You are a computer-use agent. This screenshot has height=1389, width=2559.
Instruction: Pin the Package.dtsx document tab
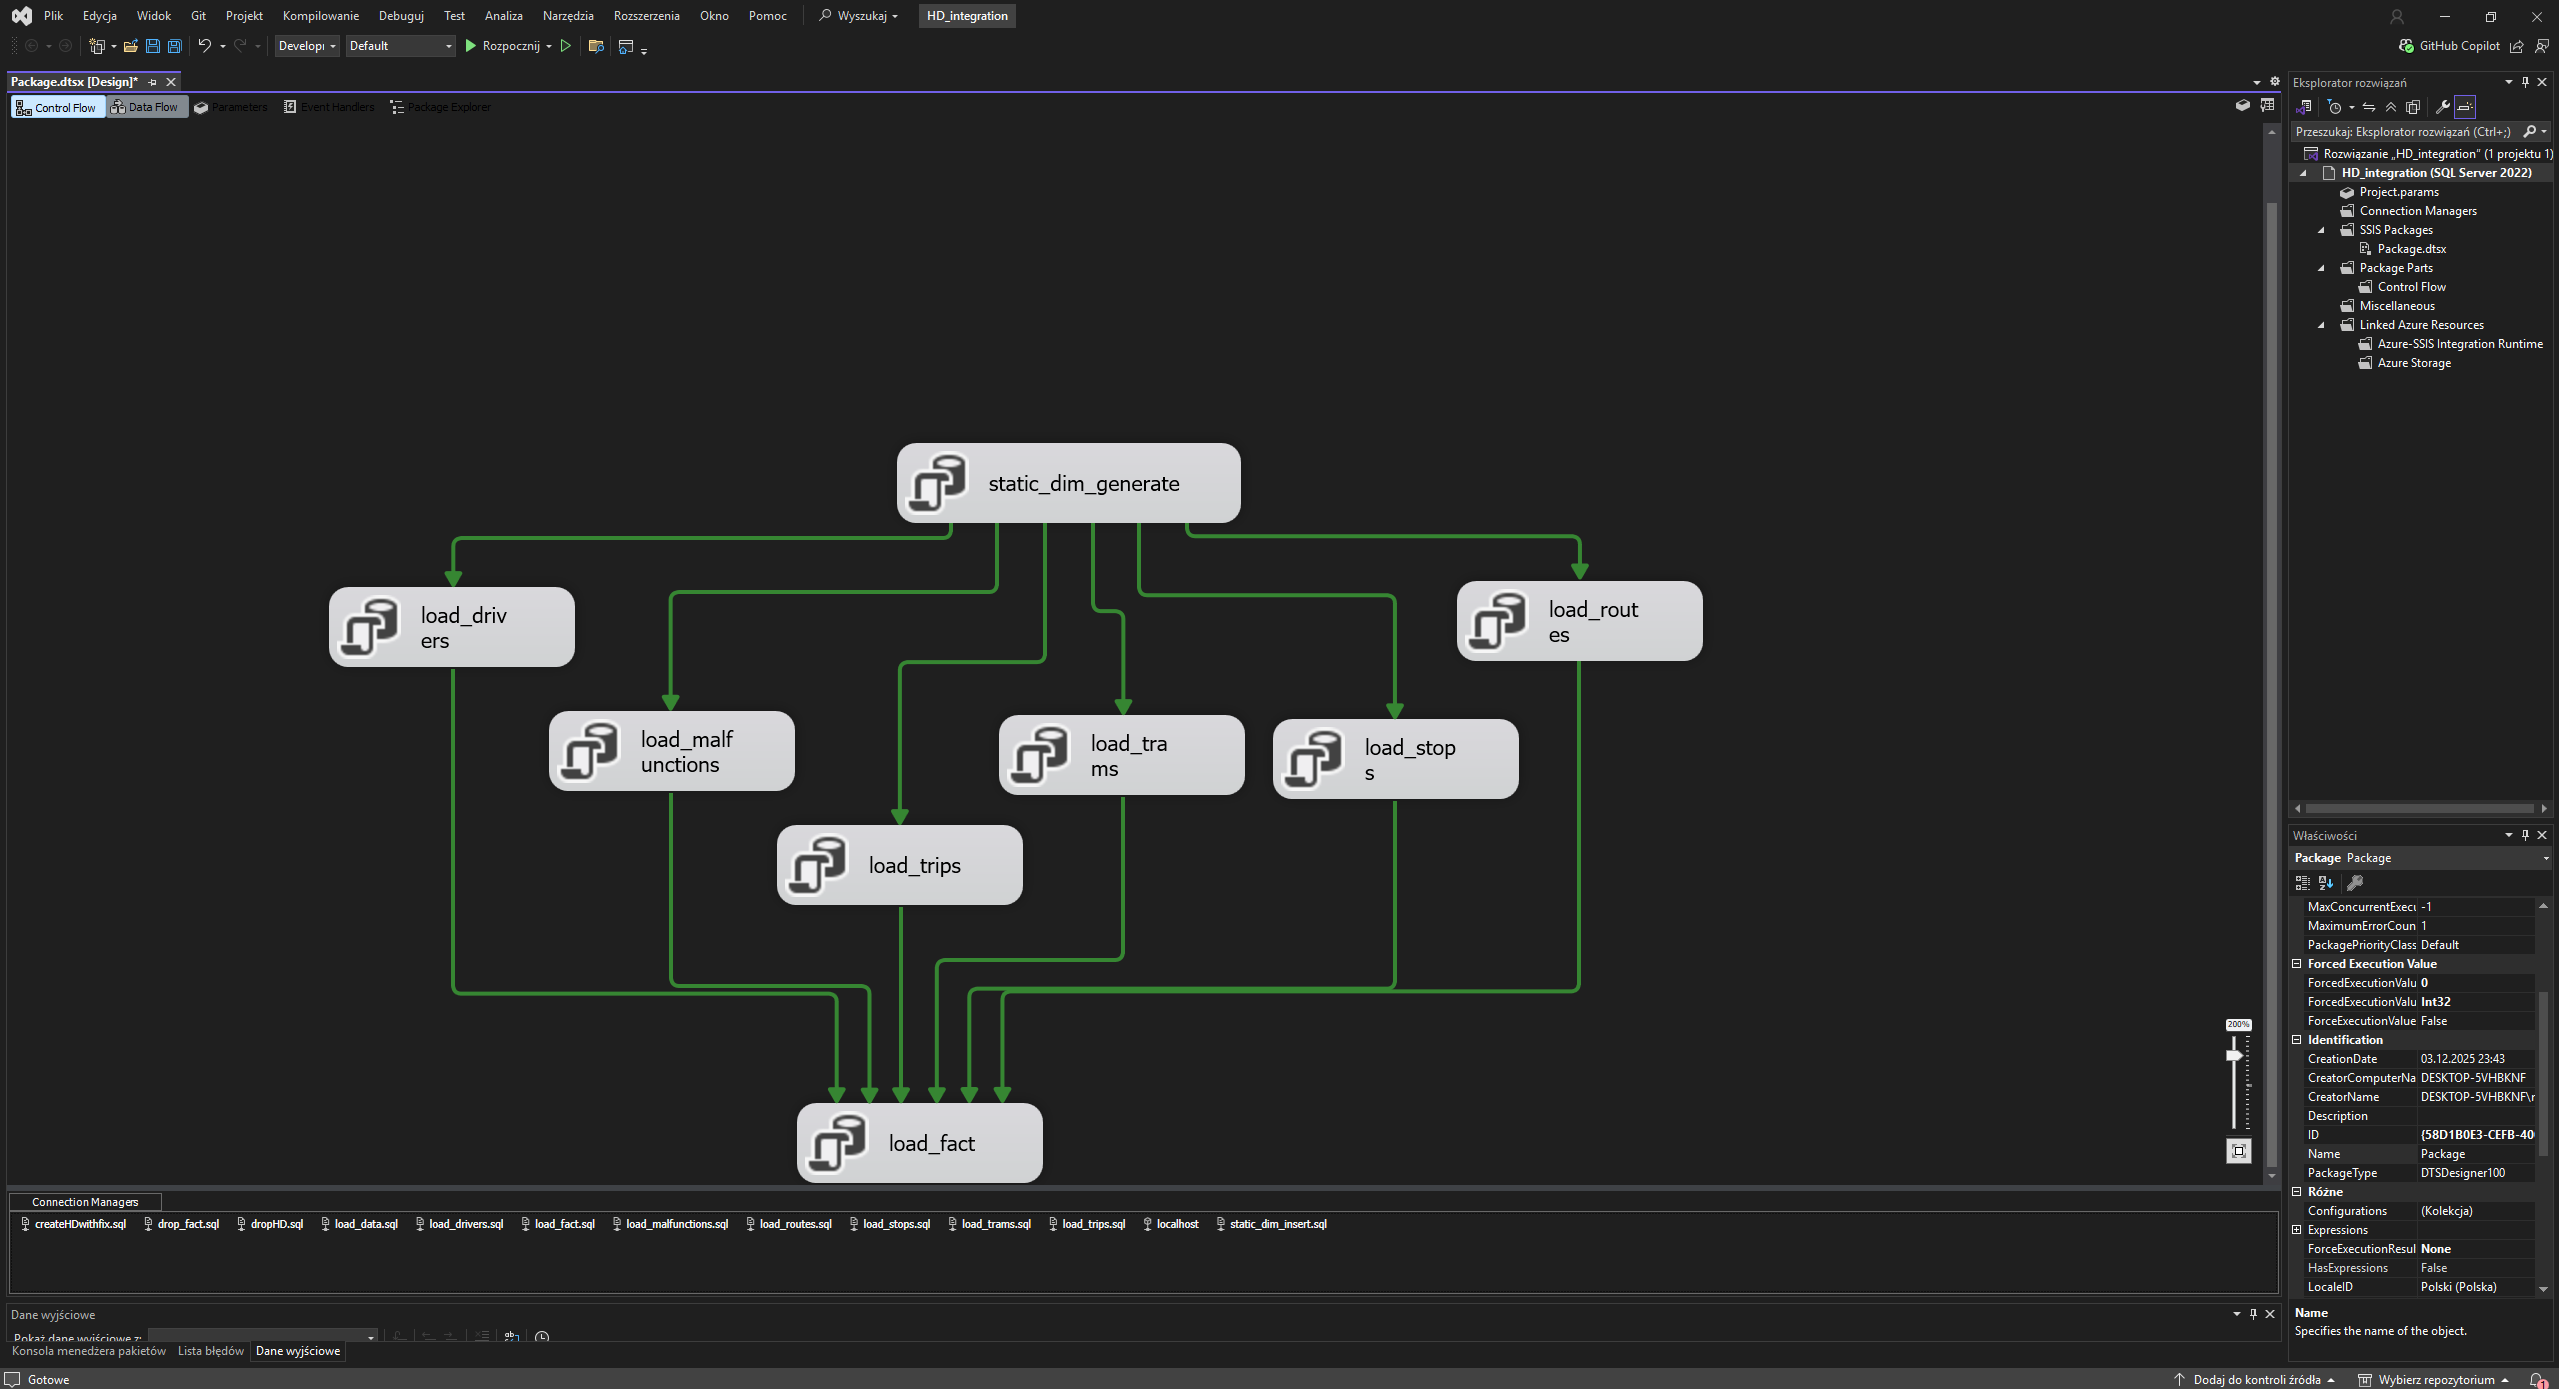[x=152, y=82]
